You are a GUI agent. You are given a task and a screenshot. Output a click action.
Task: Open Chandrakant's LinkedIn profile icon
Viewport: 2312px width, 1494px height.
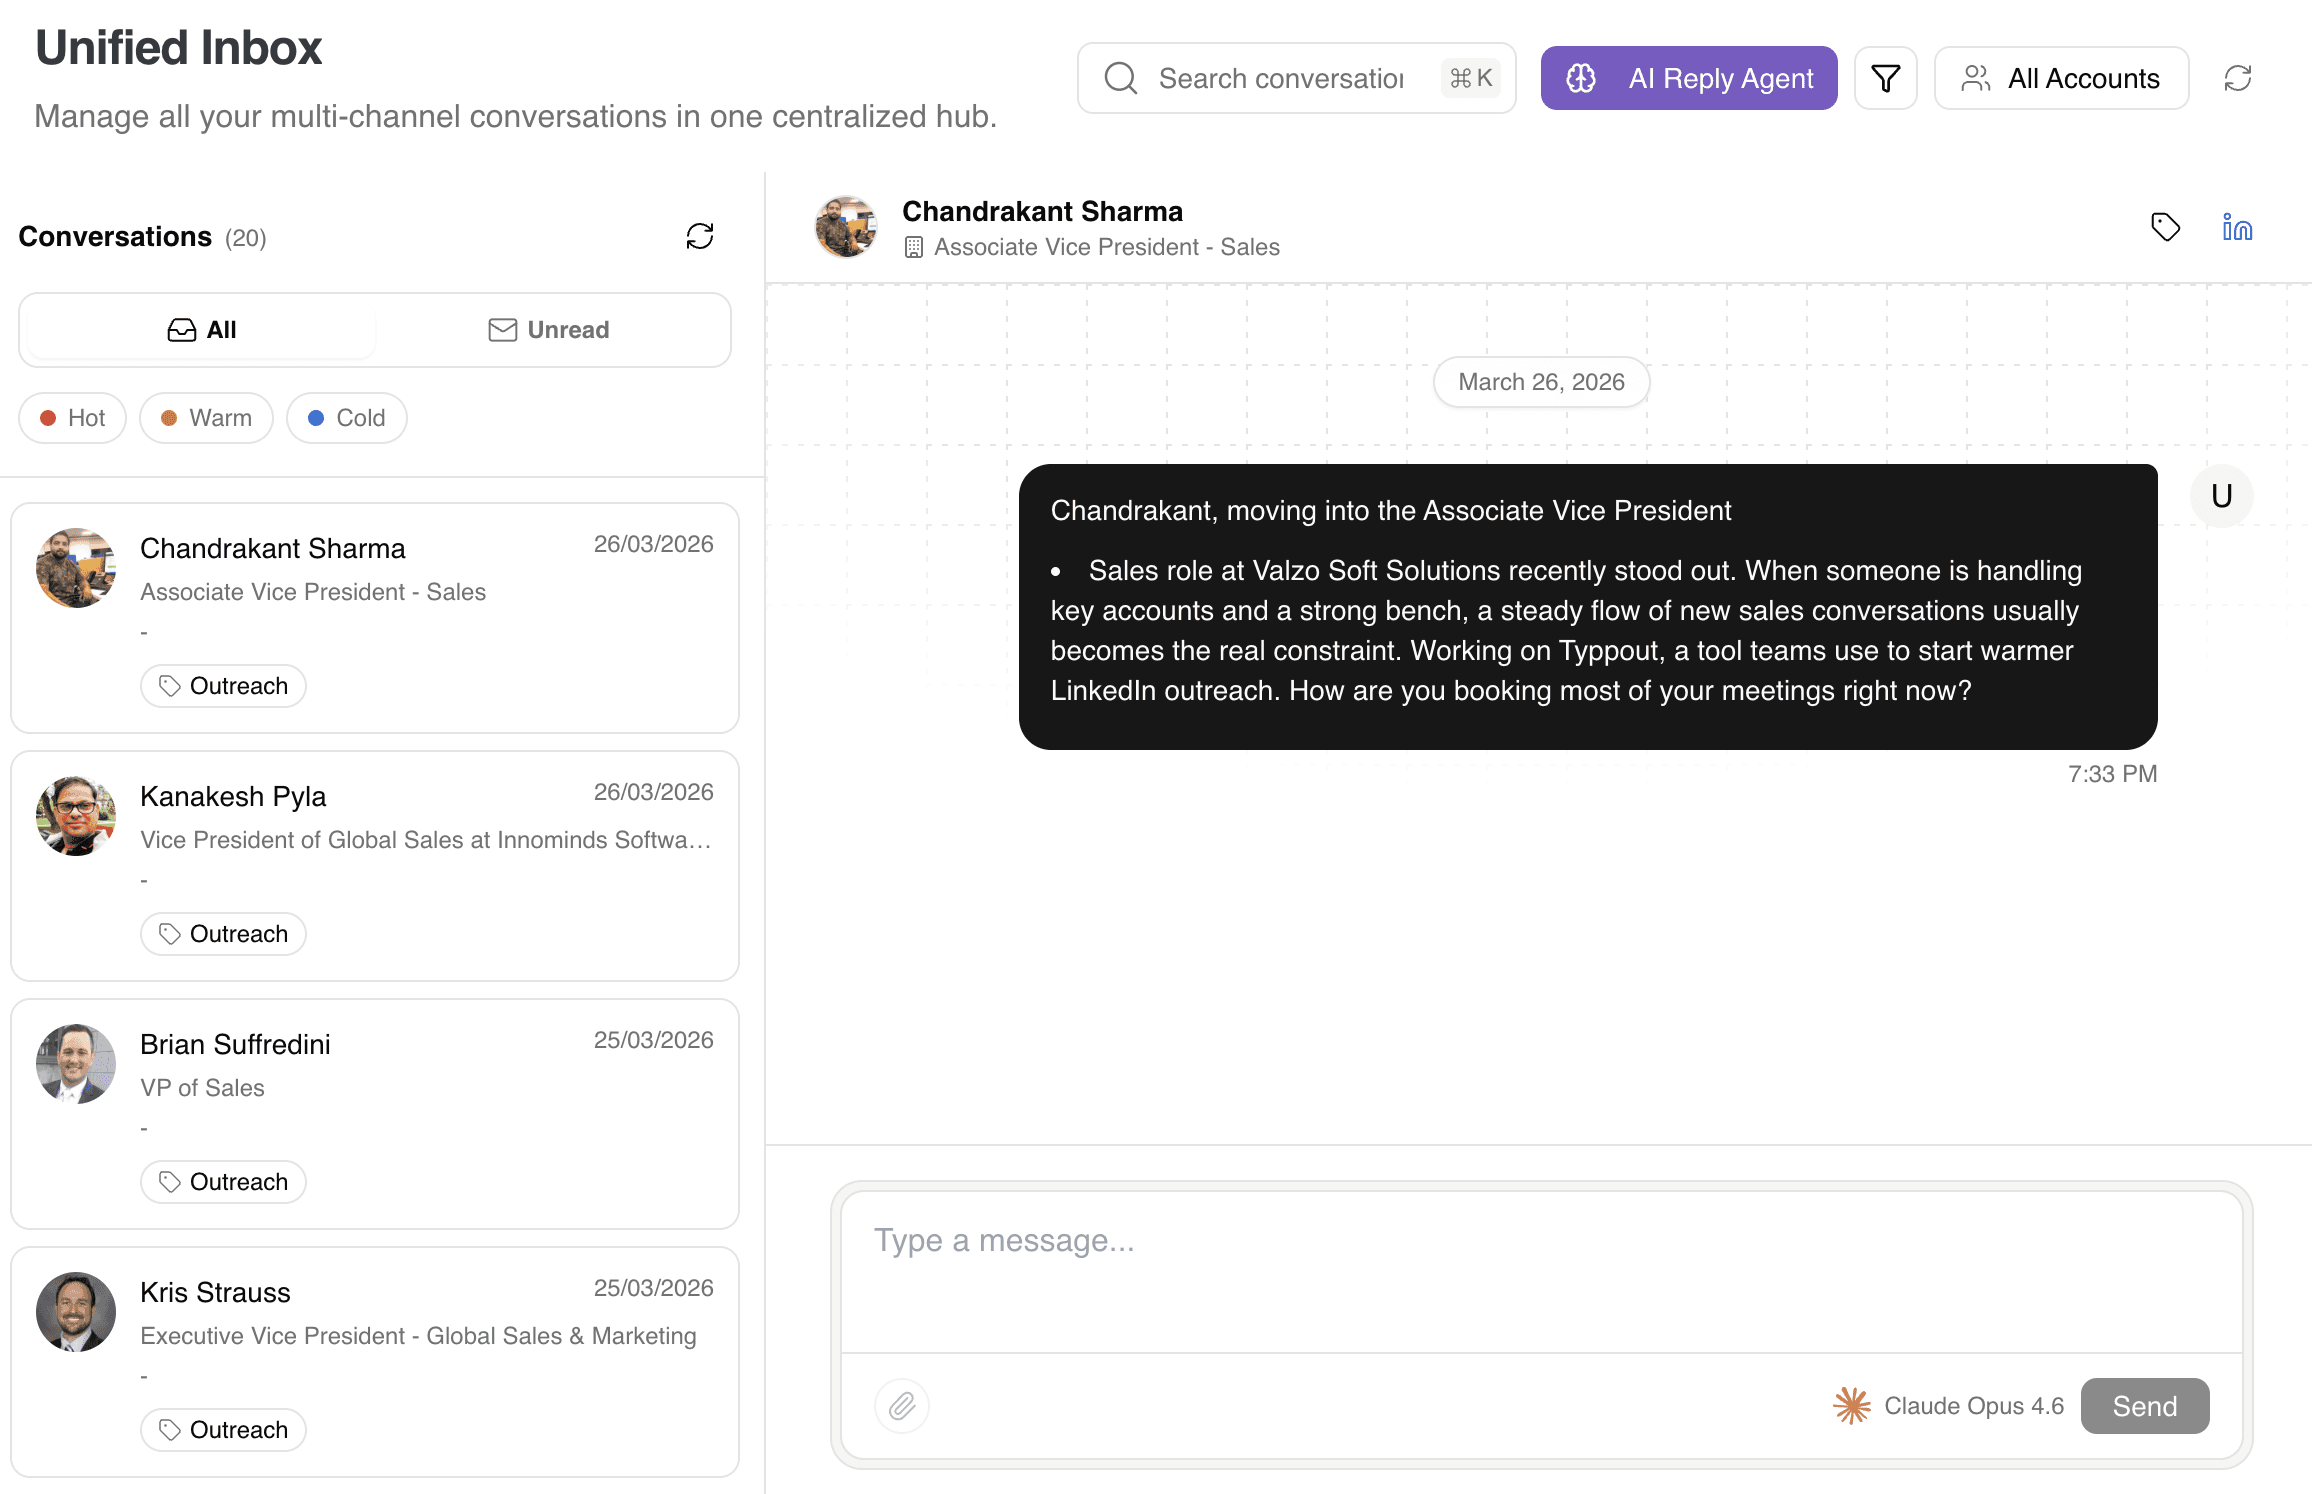(2236, 228)
